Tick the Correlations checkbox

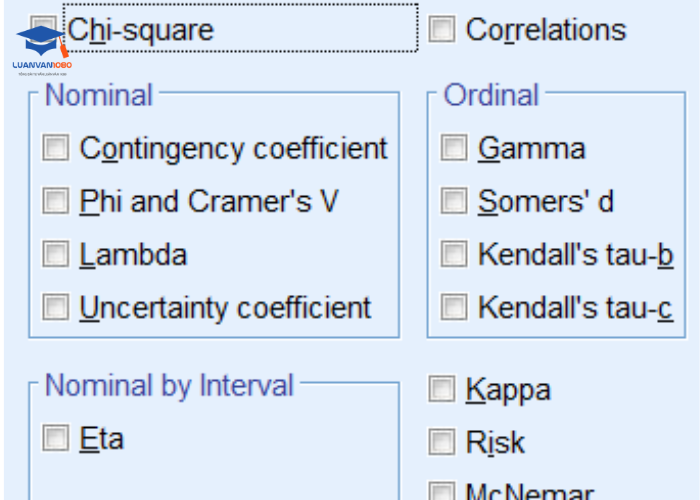click(441, 29)
